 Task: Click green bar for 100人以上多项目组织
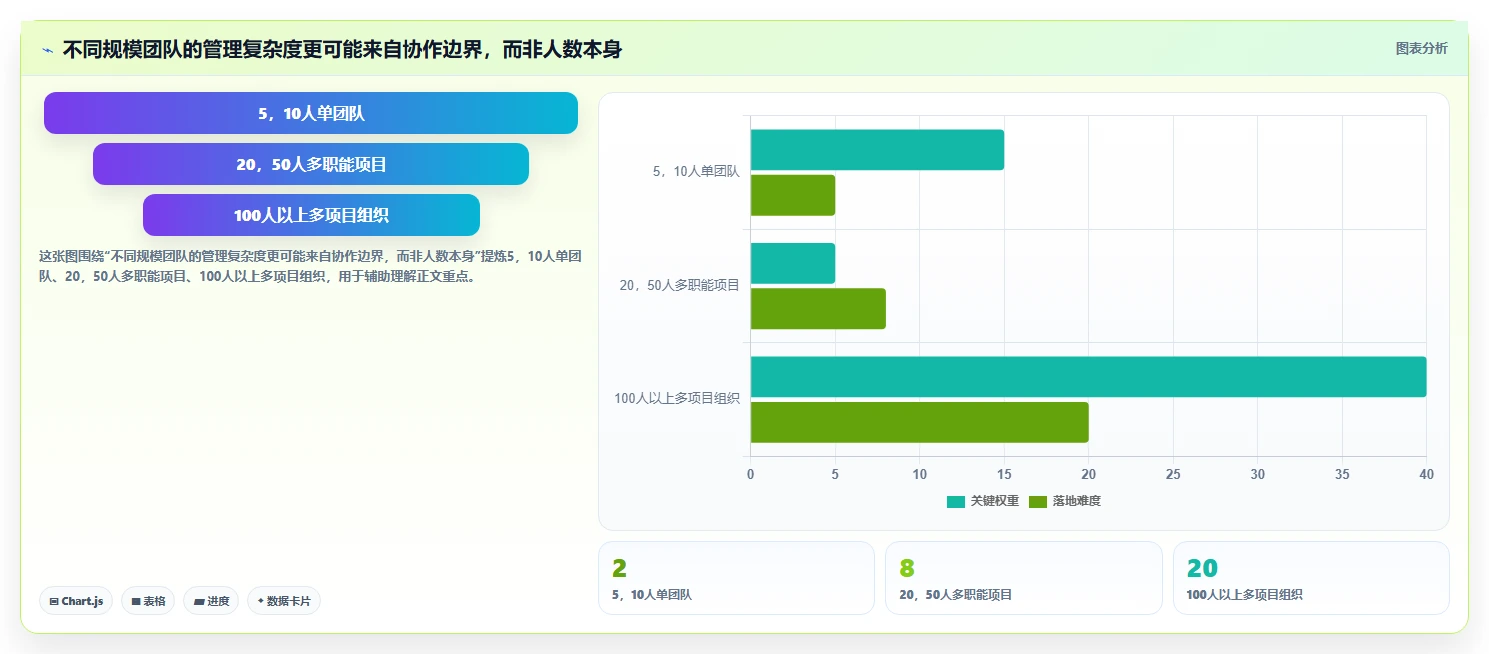(919, 422)
